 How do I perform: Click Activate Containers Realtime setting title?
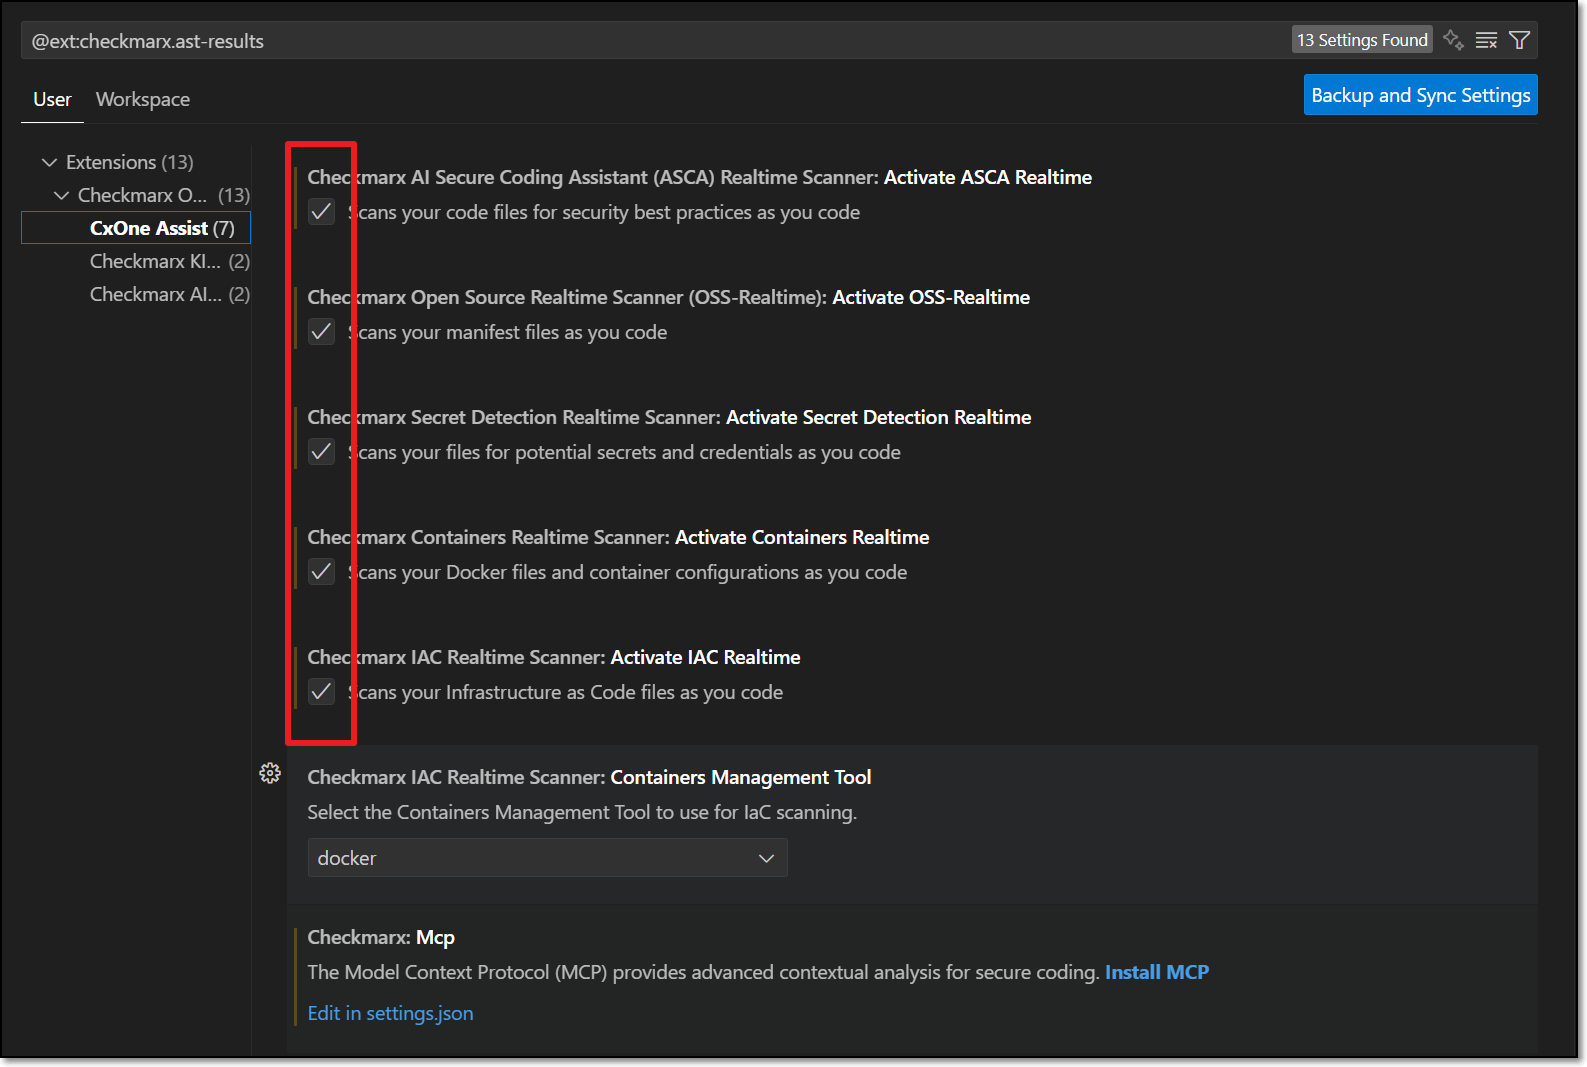pyautogui.click(x=802, y=537)
